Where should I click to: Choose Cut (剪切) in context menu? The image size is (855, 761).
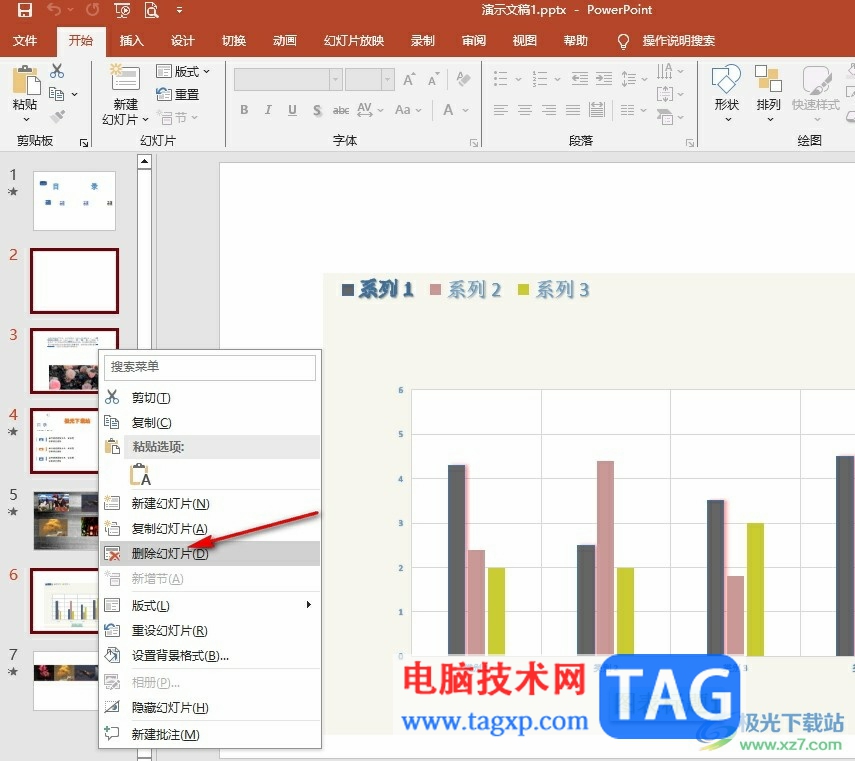(x=210, y=397)
